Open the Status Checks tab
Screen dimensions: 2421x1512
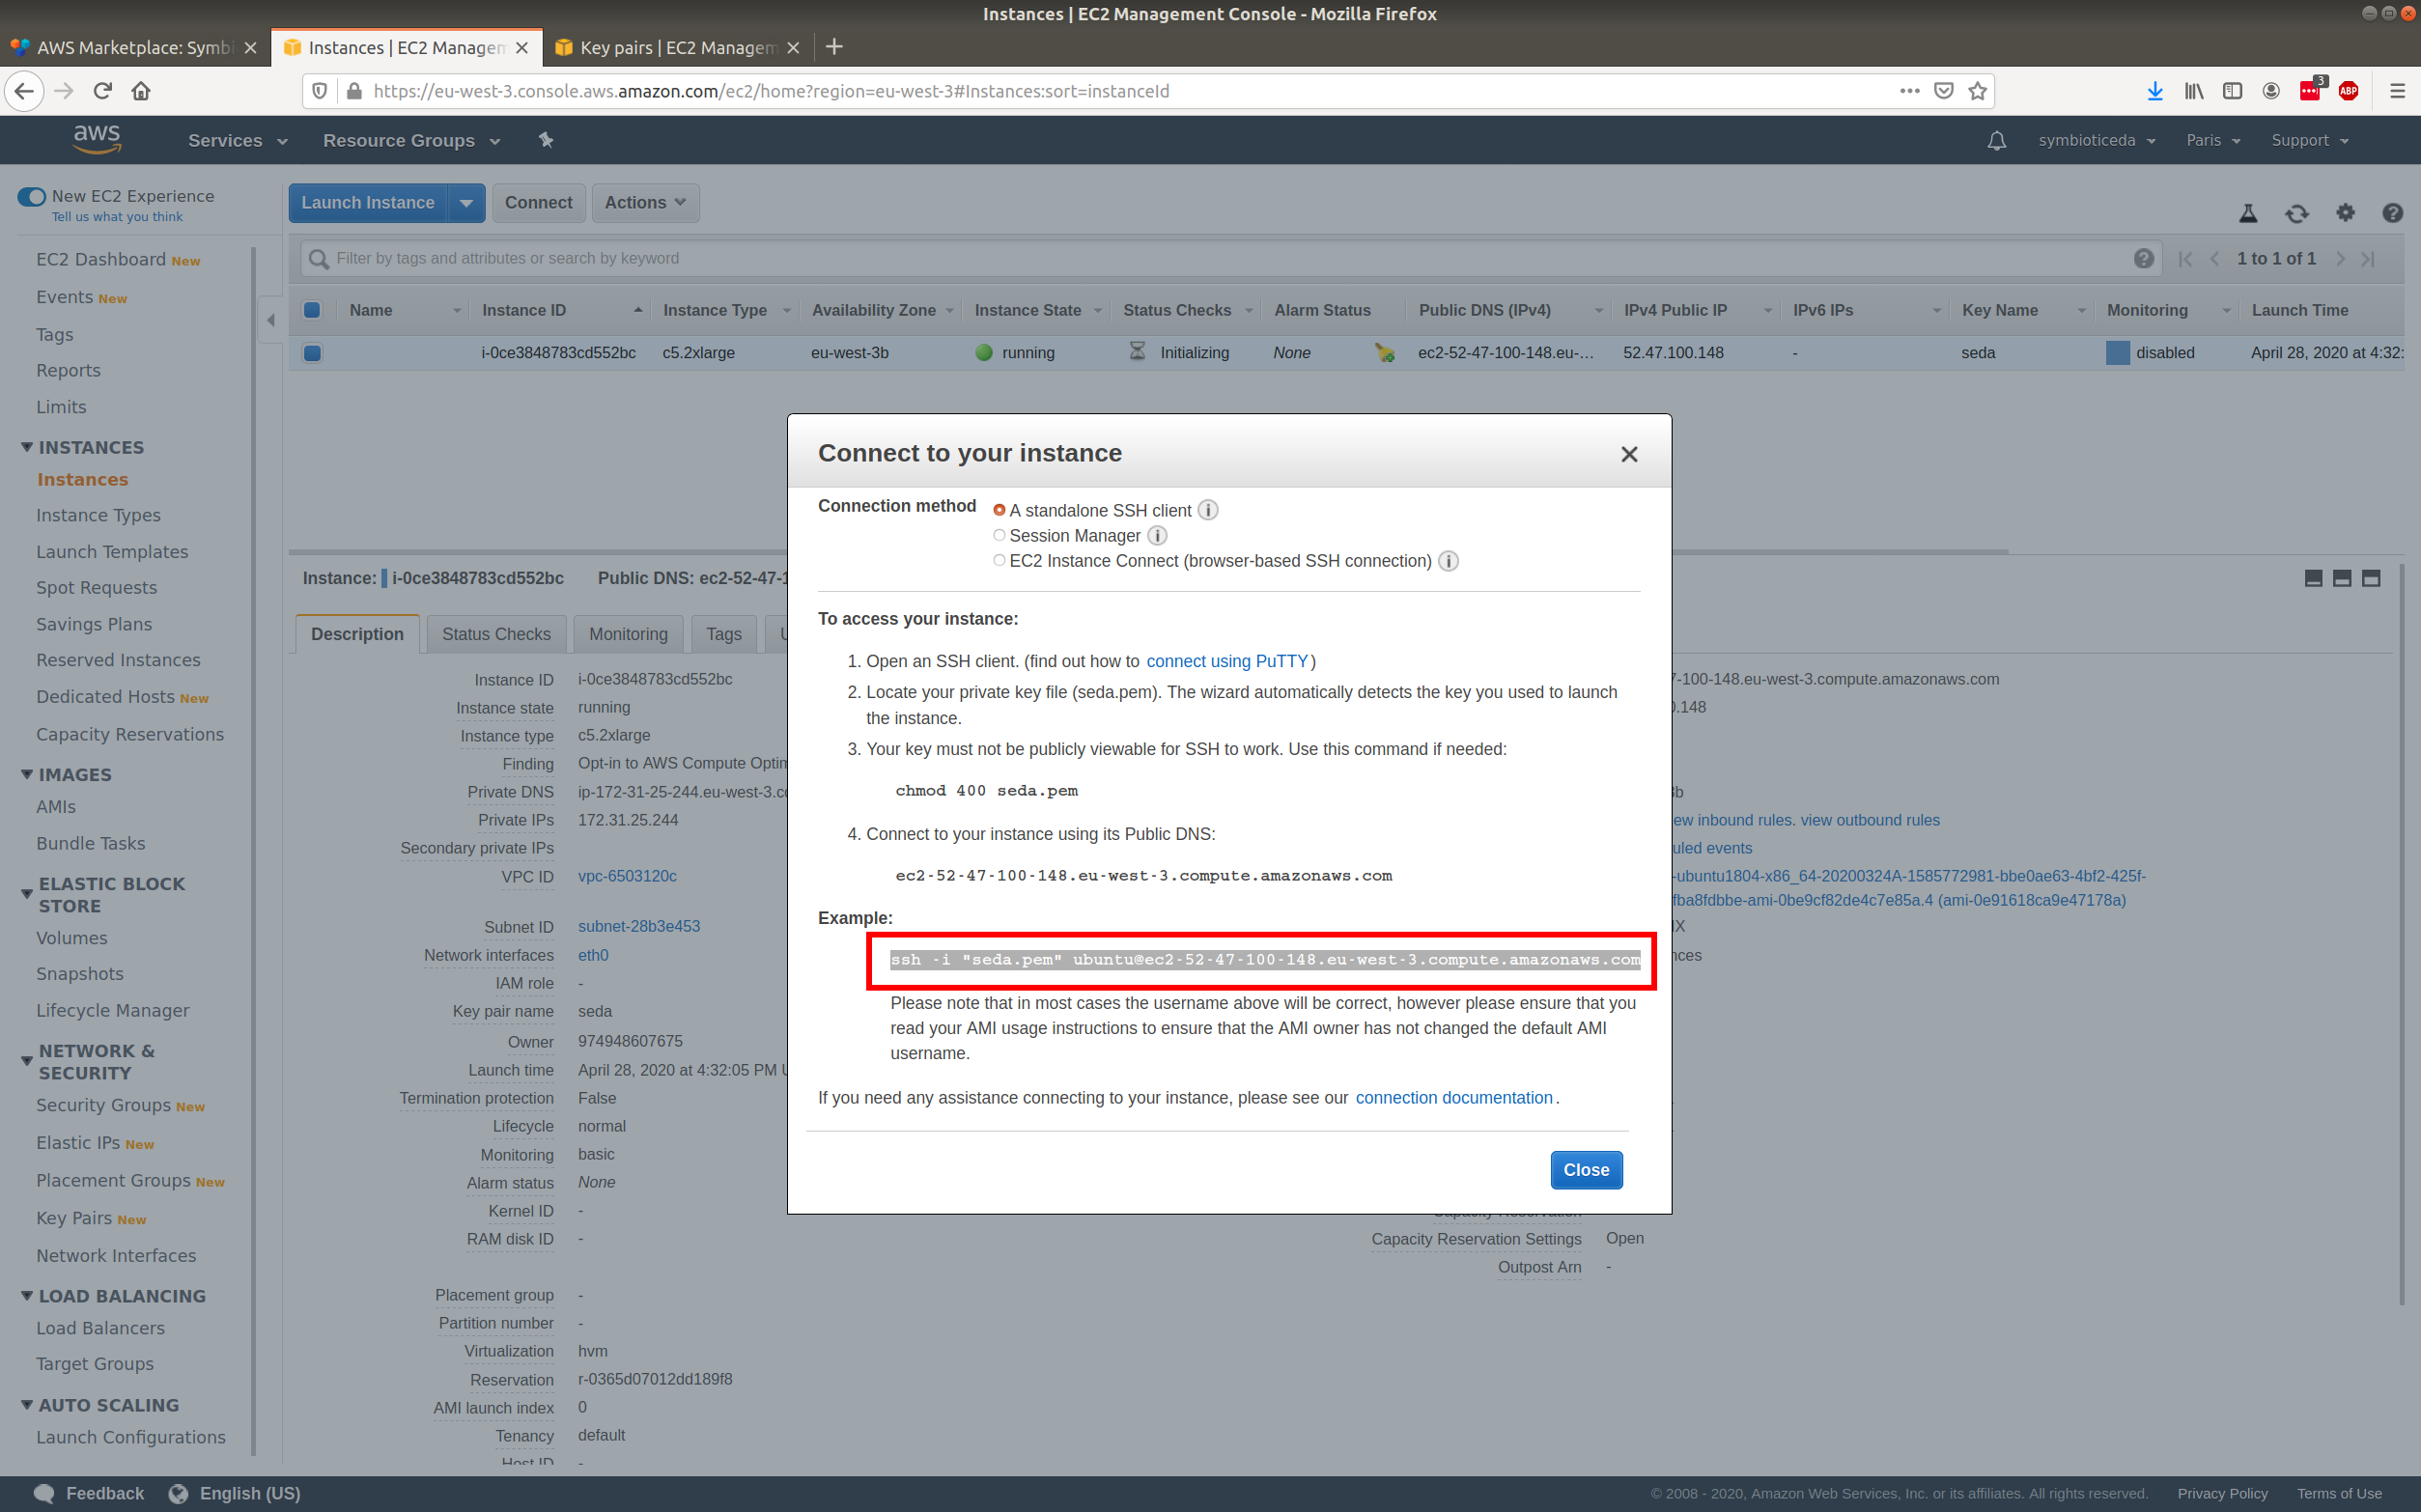(x=496, y=634)
